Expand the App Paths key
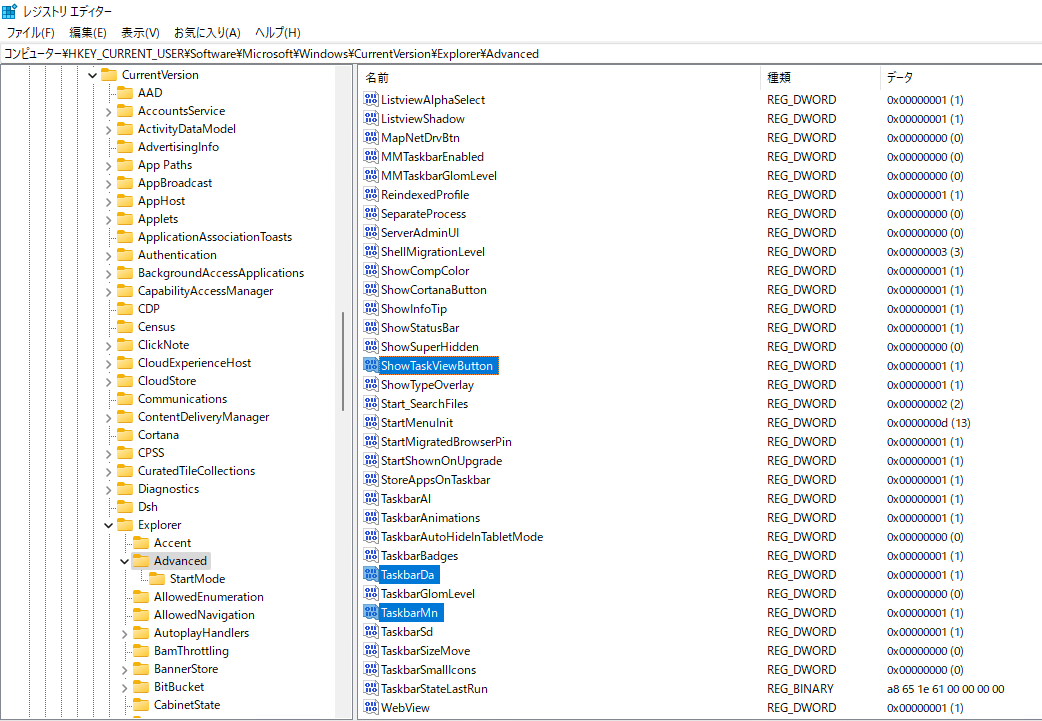The height and width of the screenshot is (721, 1042). (108, 165)
